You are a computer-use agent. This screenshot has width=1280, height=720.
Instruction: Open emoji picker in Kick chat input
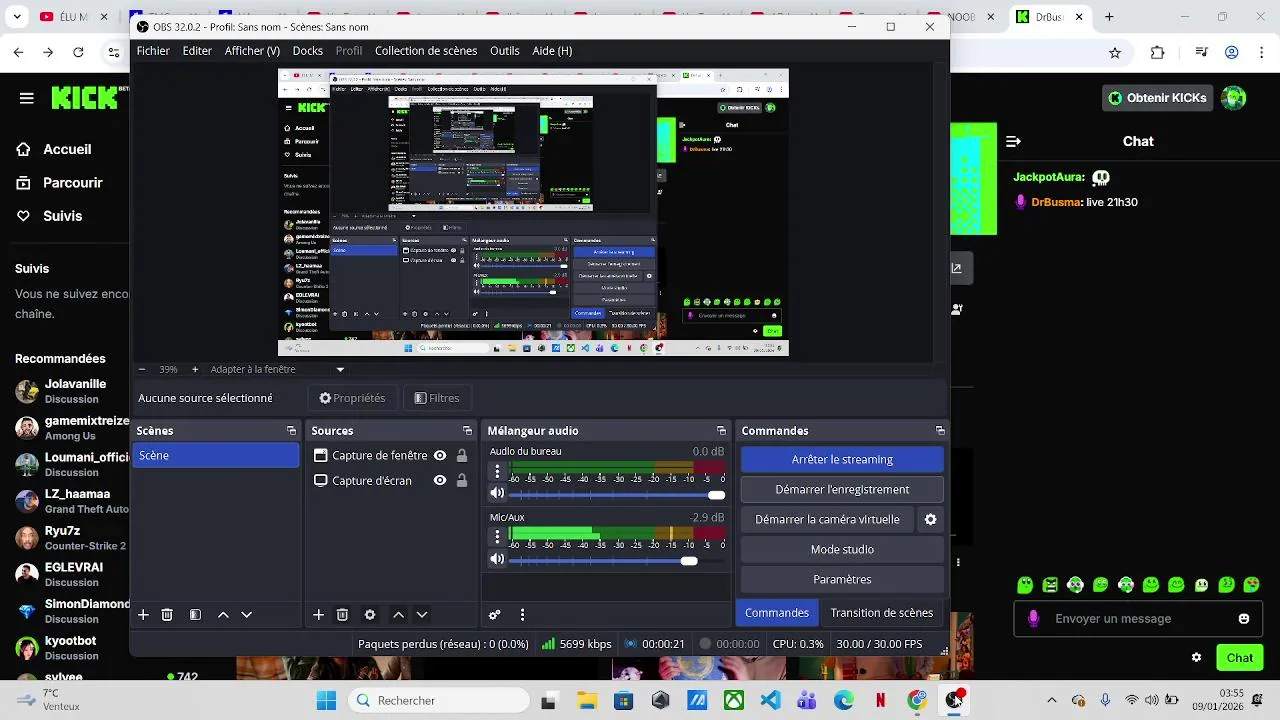click(1244, 619)
